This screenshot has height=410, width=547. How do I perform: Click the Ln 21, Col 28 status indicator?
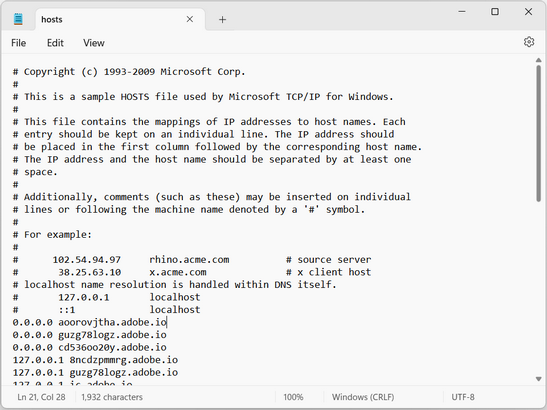pyautogui.click(x=41, y=397)
